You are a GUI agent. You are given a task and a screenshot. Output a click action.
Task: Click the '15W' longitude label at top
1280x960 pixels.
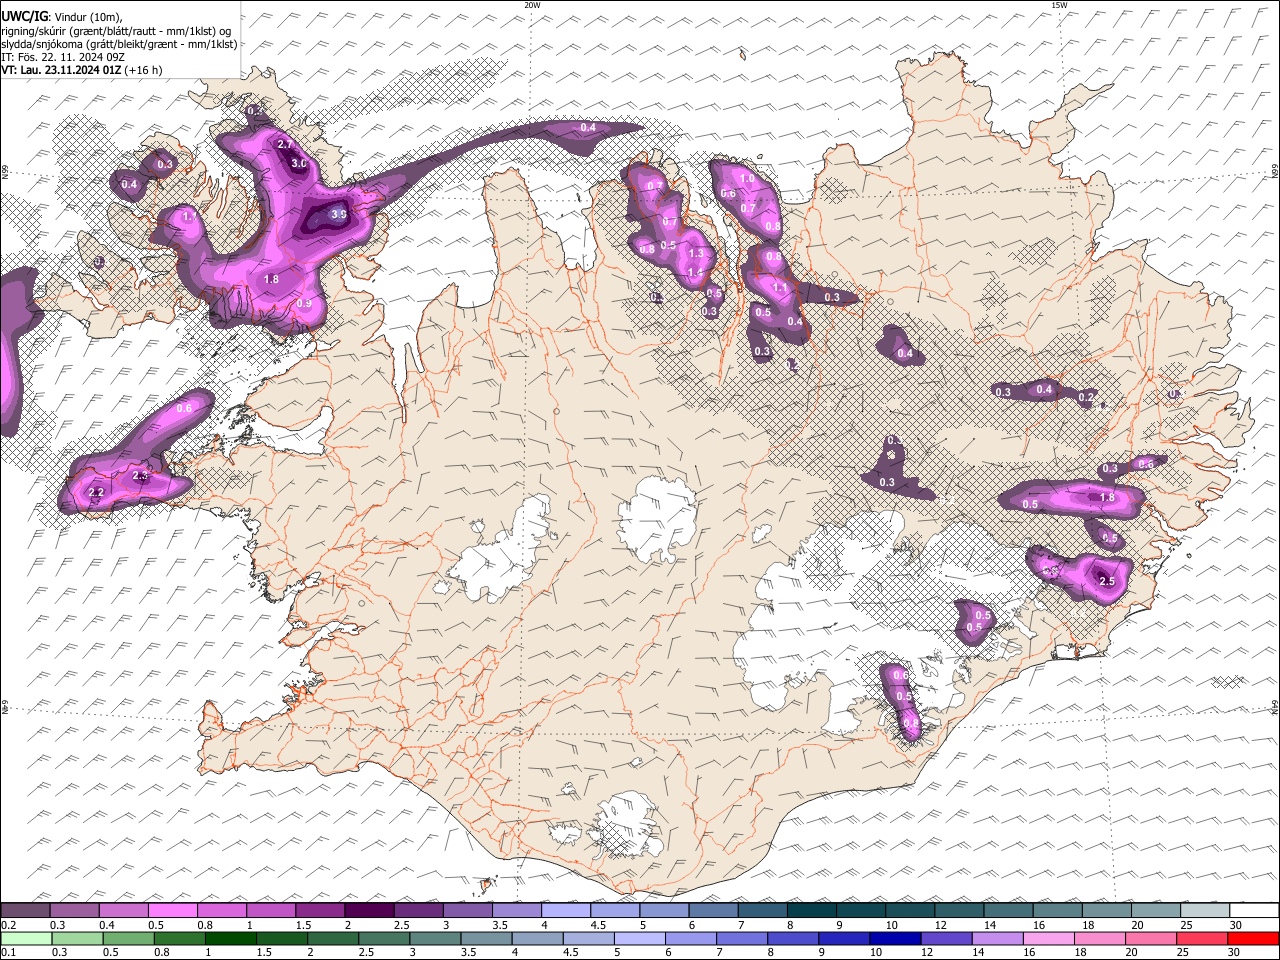point(1059,5)
